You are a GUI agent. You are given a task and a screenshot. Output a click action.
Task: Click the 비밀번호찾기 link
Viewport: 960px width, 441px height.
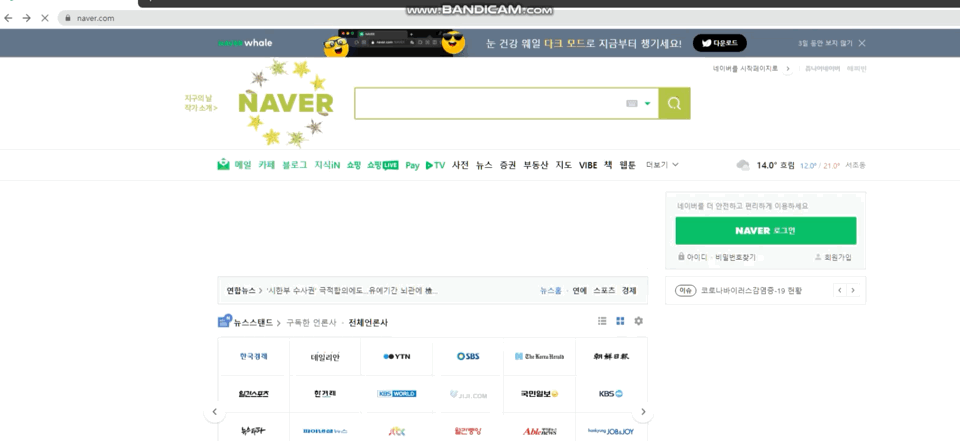[x=735, y=257]
